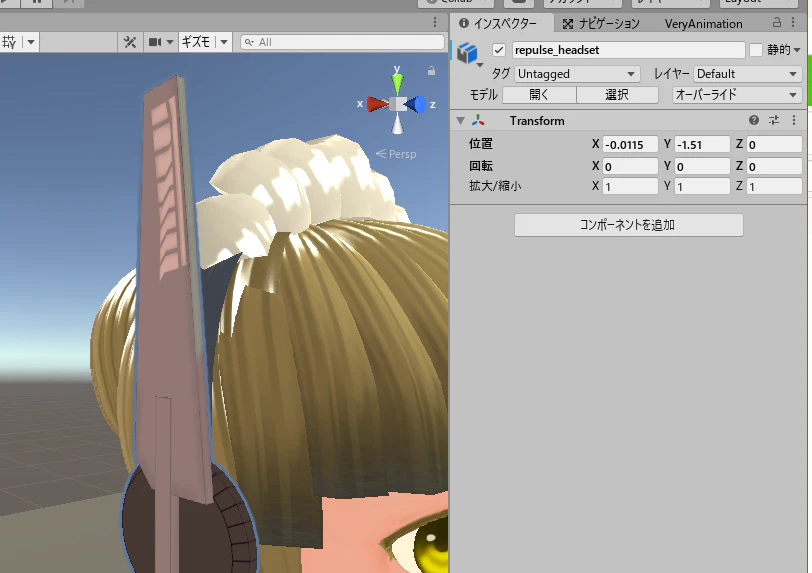The width and height of the screenshot is (812, 573).
Task: Click the 拡大/縮小 label
Action: (x=495, y=186)
